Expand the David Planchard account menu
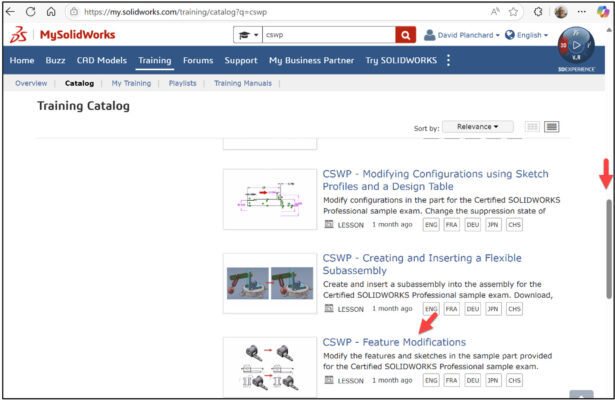The width and height of the screenshot is (615, 400). point(462,35)
